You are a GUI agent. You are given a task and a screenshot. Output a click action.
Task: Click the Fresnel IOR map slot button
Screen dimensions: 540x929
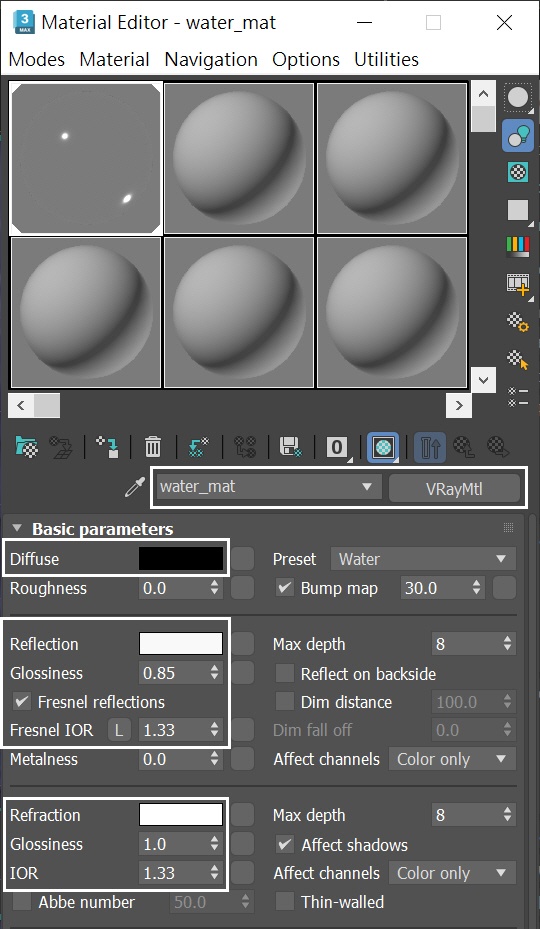click(242, 731)
